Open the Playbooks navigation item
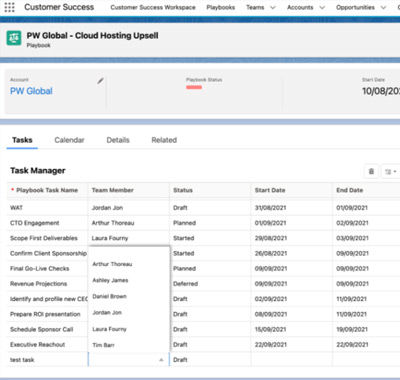 [x=221, y=7]
